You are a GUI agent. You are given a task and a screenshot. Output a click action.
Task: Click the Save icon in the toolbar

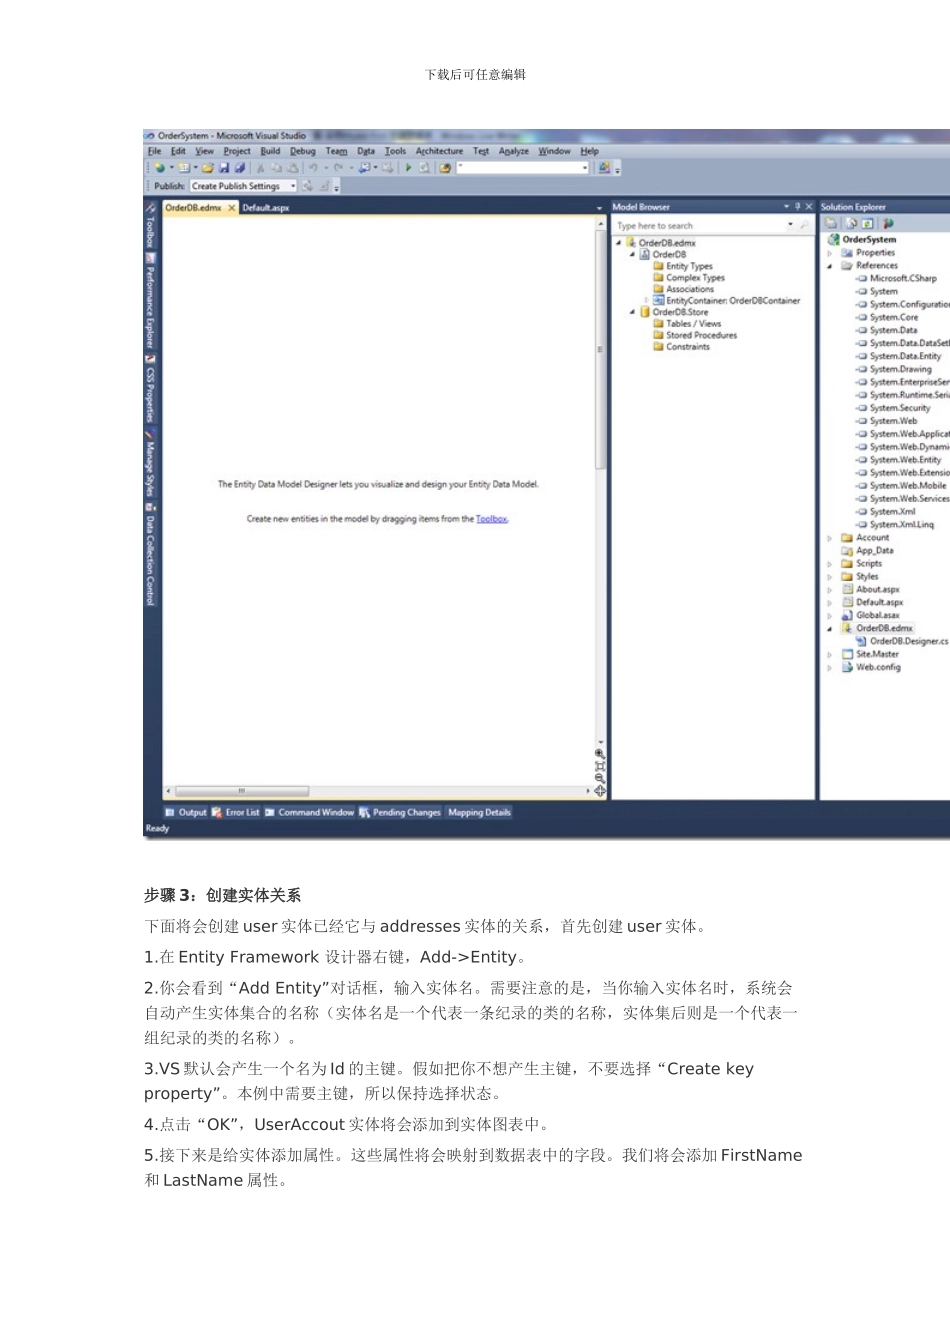click(224, 168)
